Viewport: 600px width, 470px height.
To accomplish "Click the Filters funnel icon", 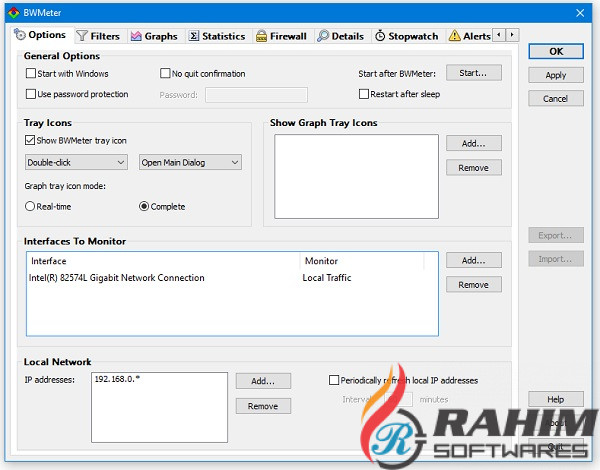I will 82,36.
